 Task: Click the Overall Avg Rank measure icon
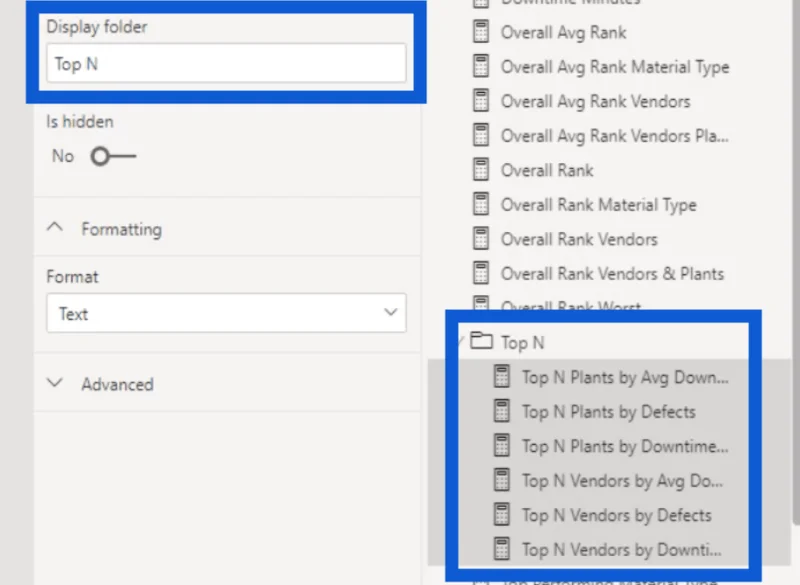click(x=481, y=32)
